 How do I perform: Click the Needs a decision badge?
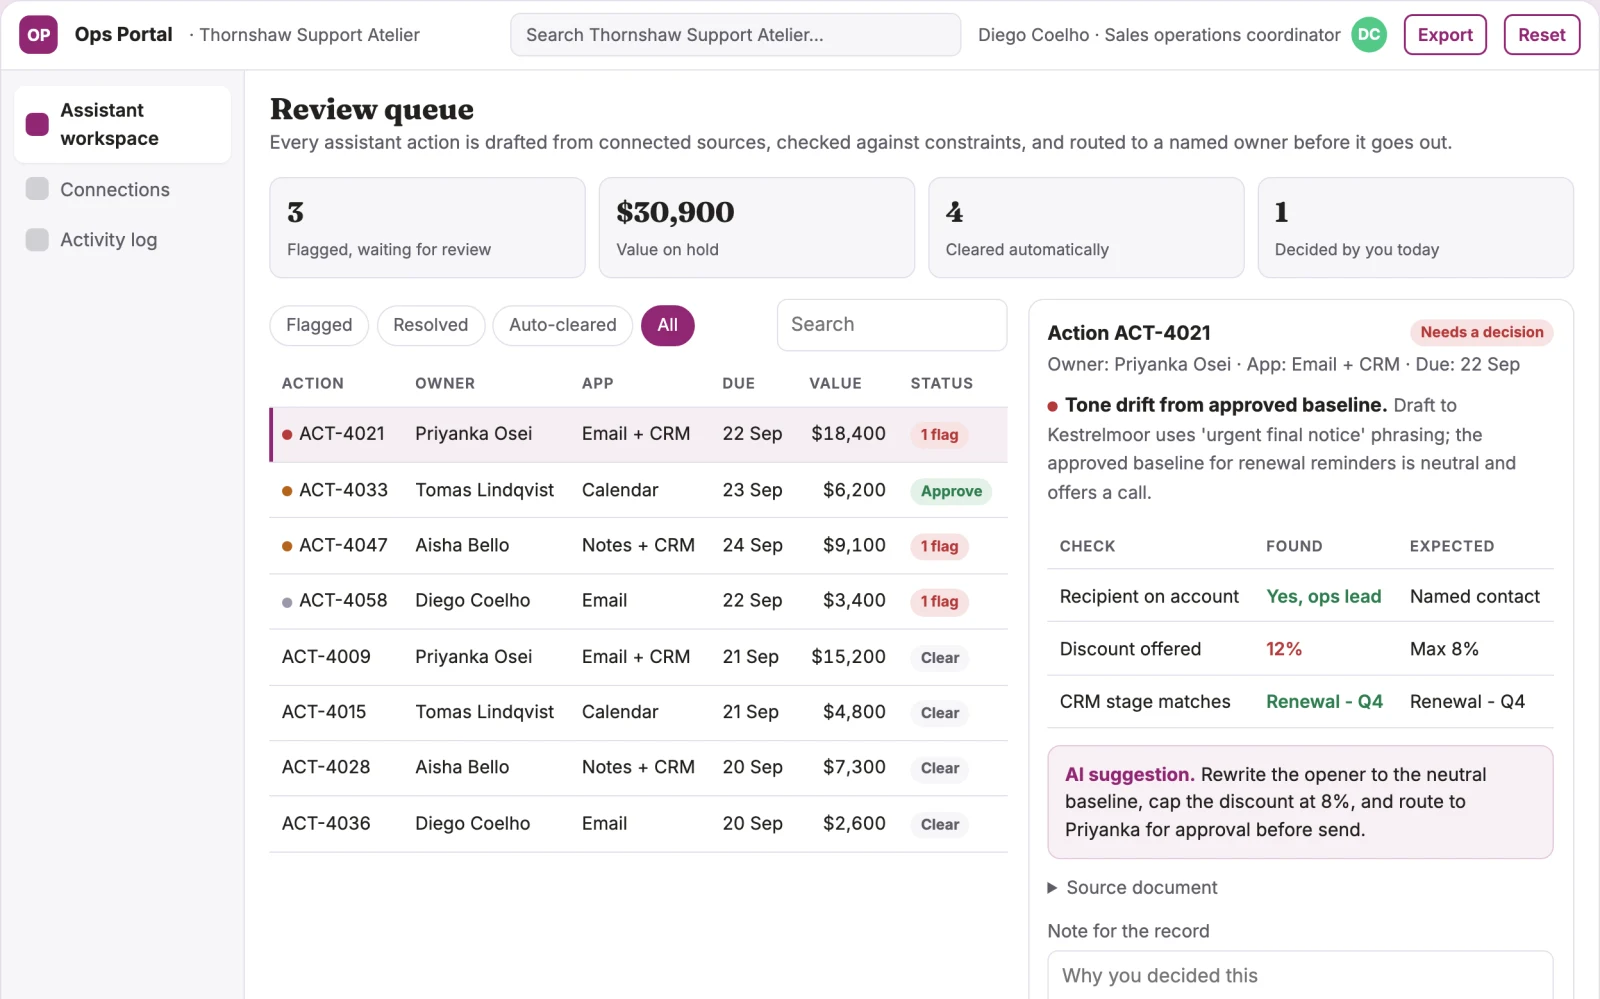[x=1481, y=332]
